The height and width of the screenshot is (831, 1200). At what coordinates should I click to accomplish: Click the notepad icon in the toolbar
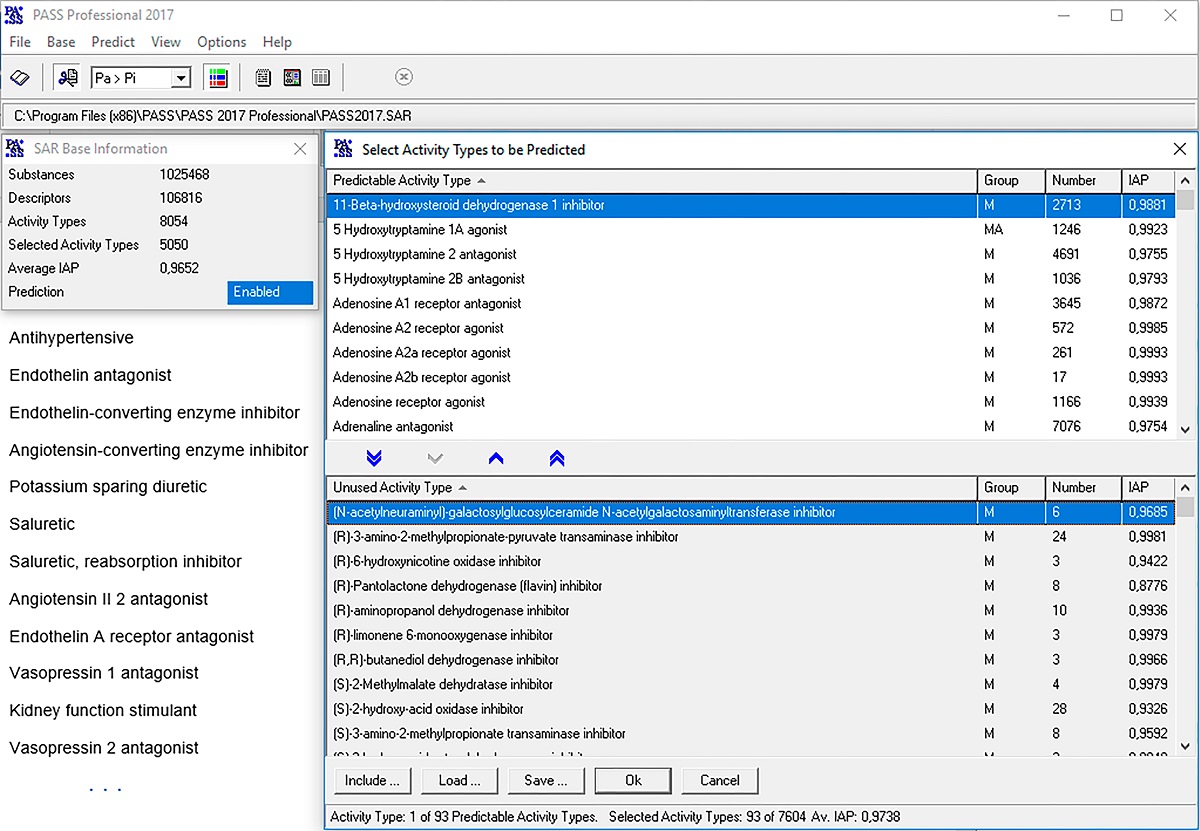coord(264,77)
